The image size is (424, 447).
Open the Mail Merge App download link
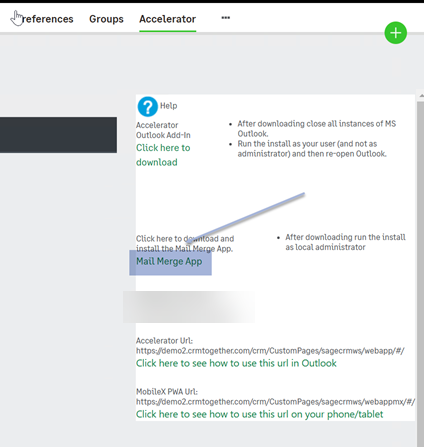pos(169,261)
